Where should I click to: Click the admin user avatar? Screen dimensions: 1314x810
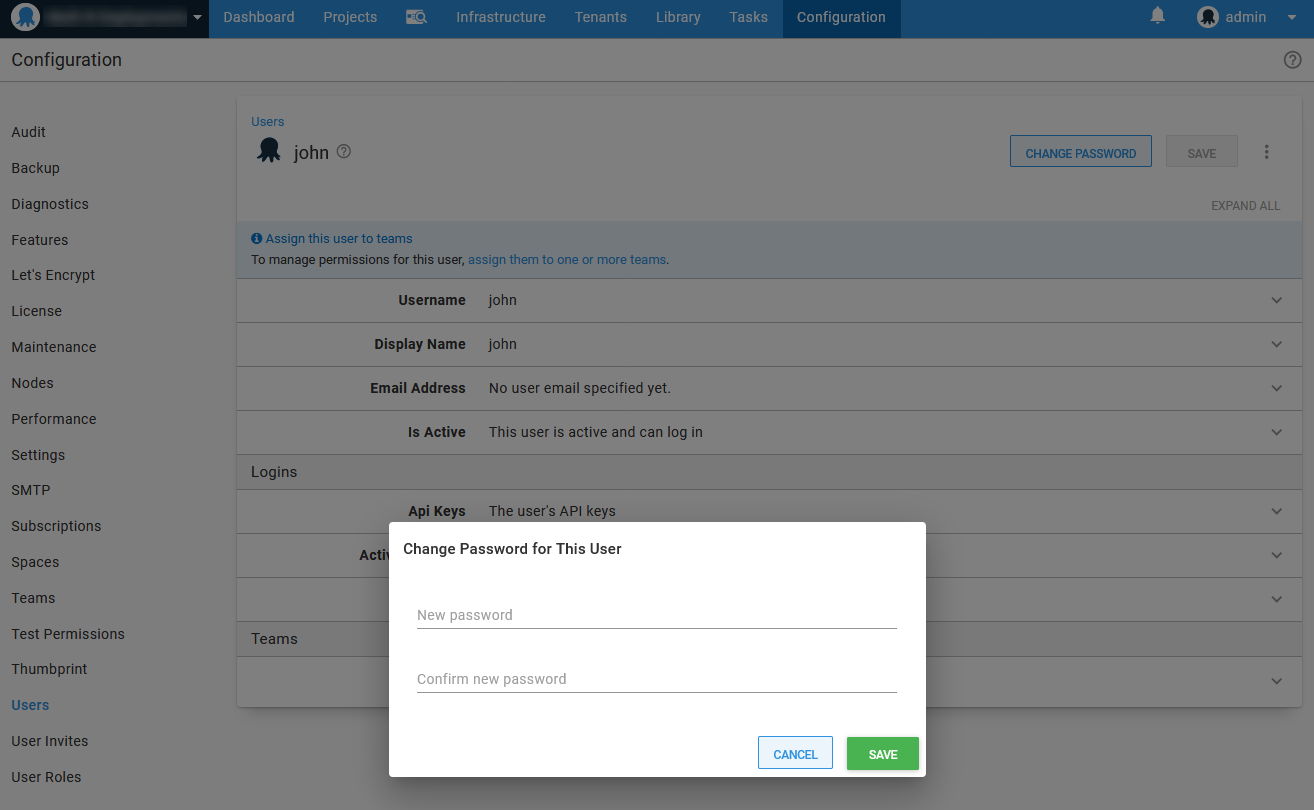1208,17
